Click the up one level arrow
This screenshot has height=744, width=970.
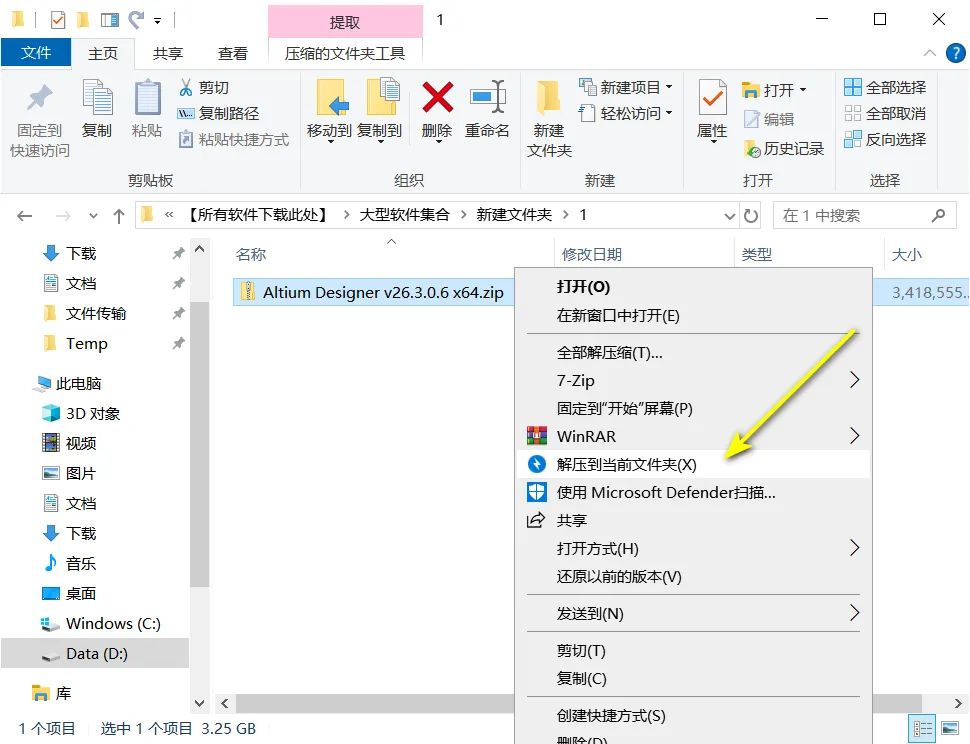[119, 216]
